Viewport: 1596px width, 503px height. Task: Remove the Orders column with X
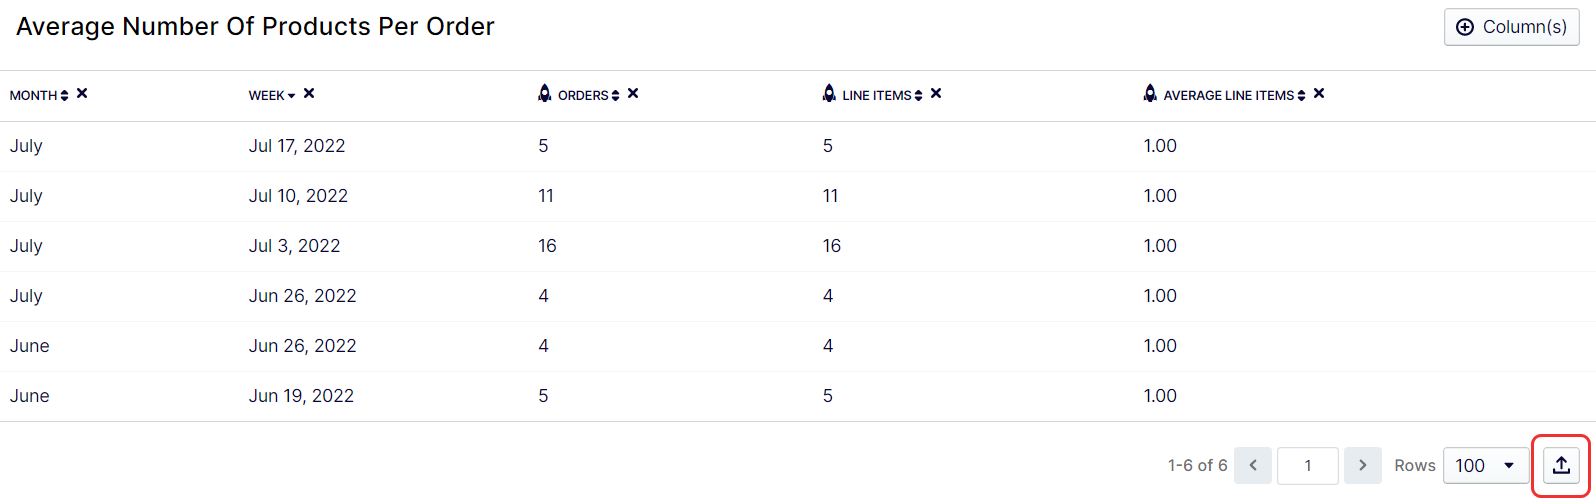pos(633,93)
